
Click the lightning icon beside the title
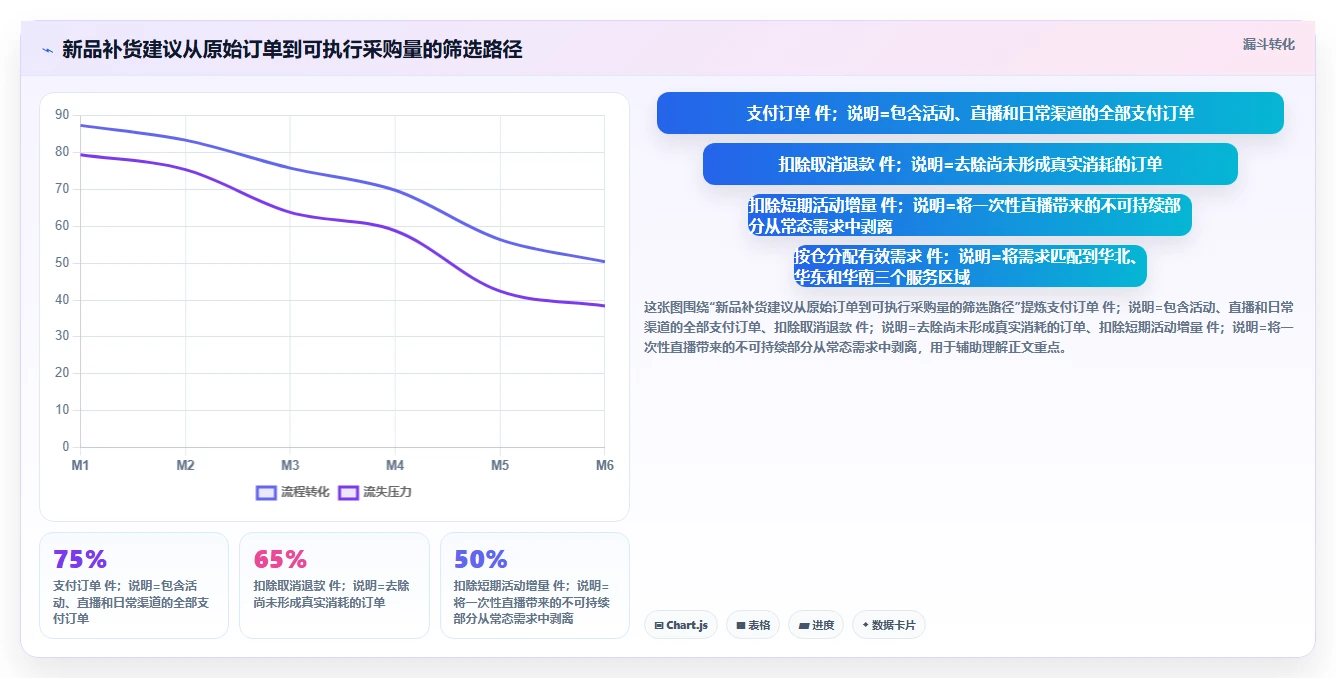(x=47, y=50)
